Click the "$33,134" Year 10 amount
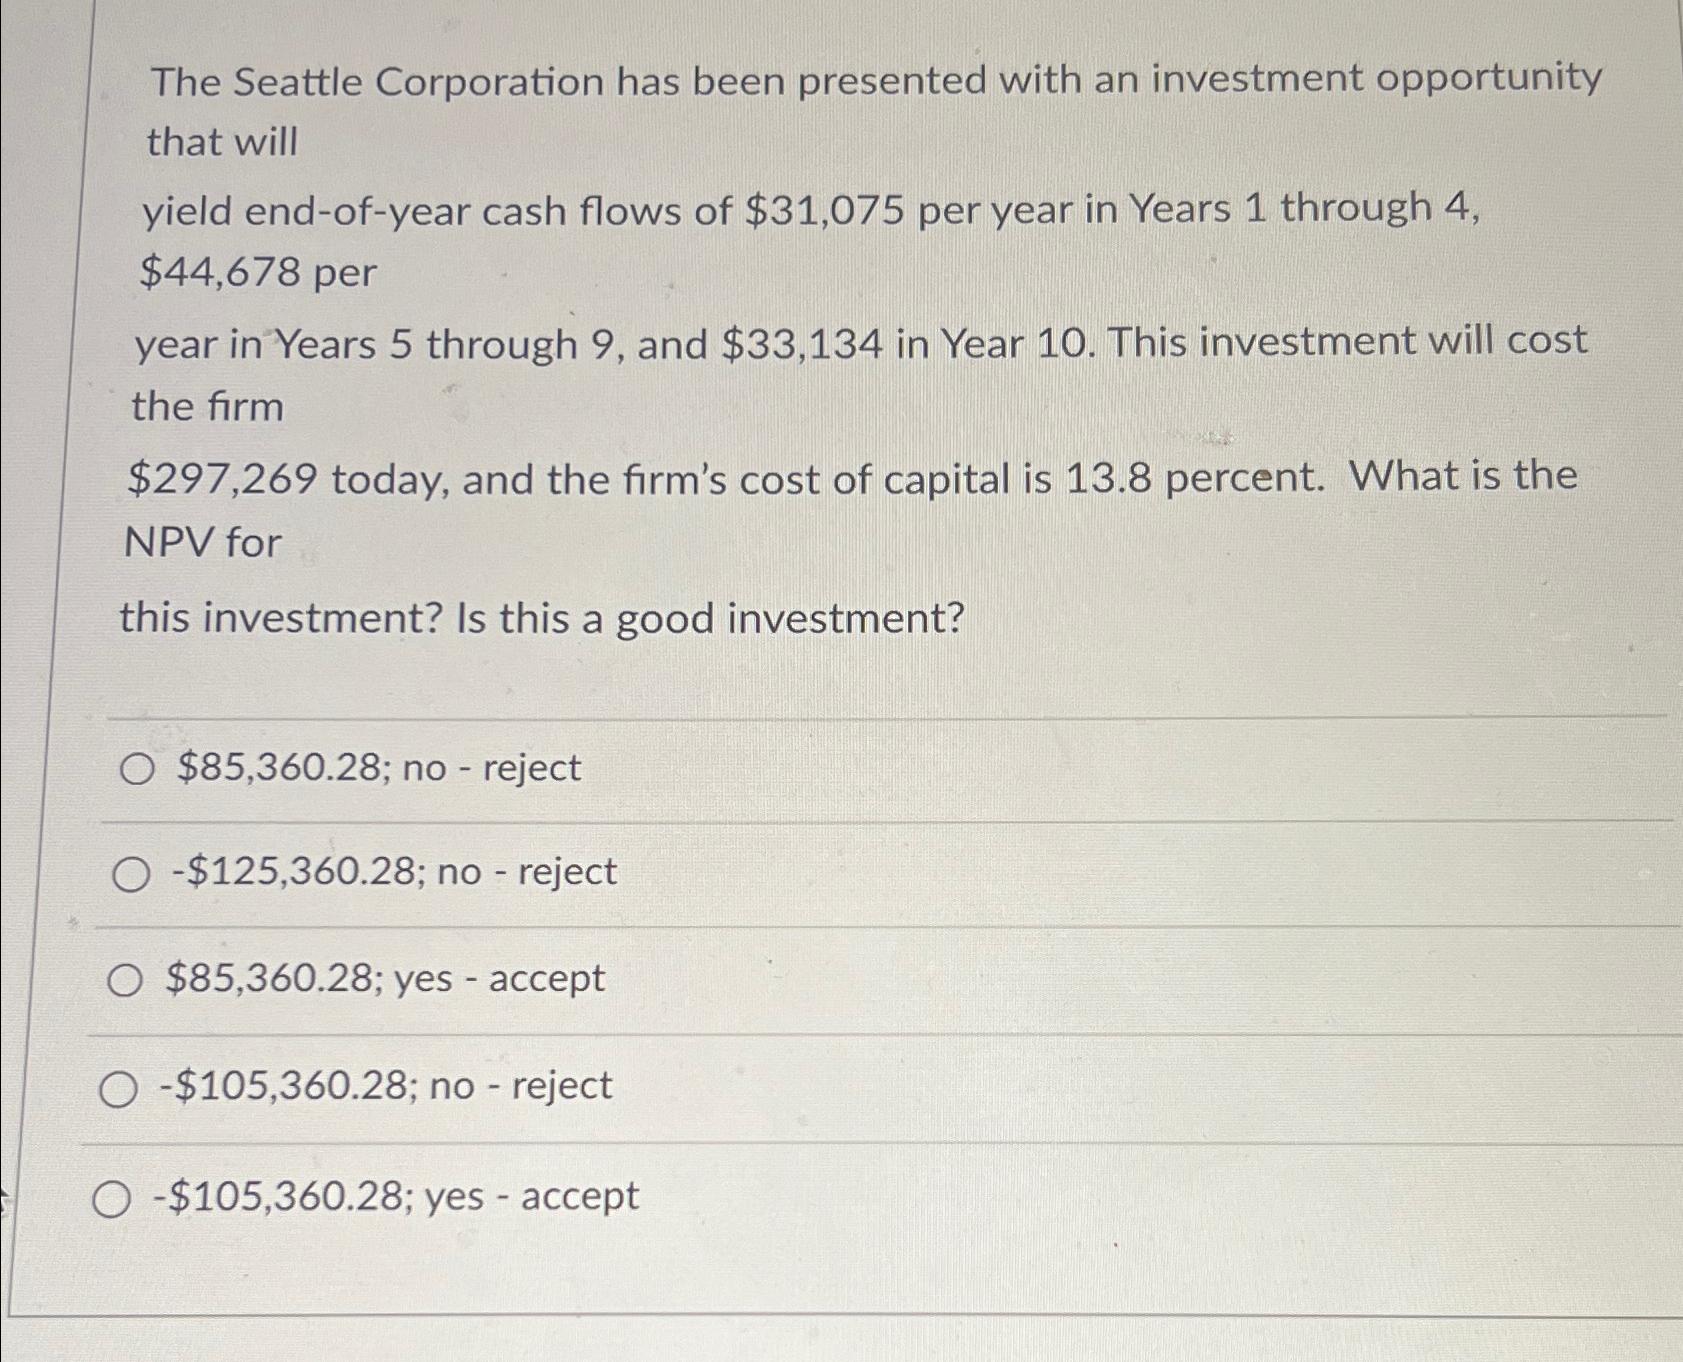This screenshot has width=1683, height=1362. (802, 345)
